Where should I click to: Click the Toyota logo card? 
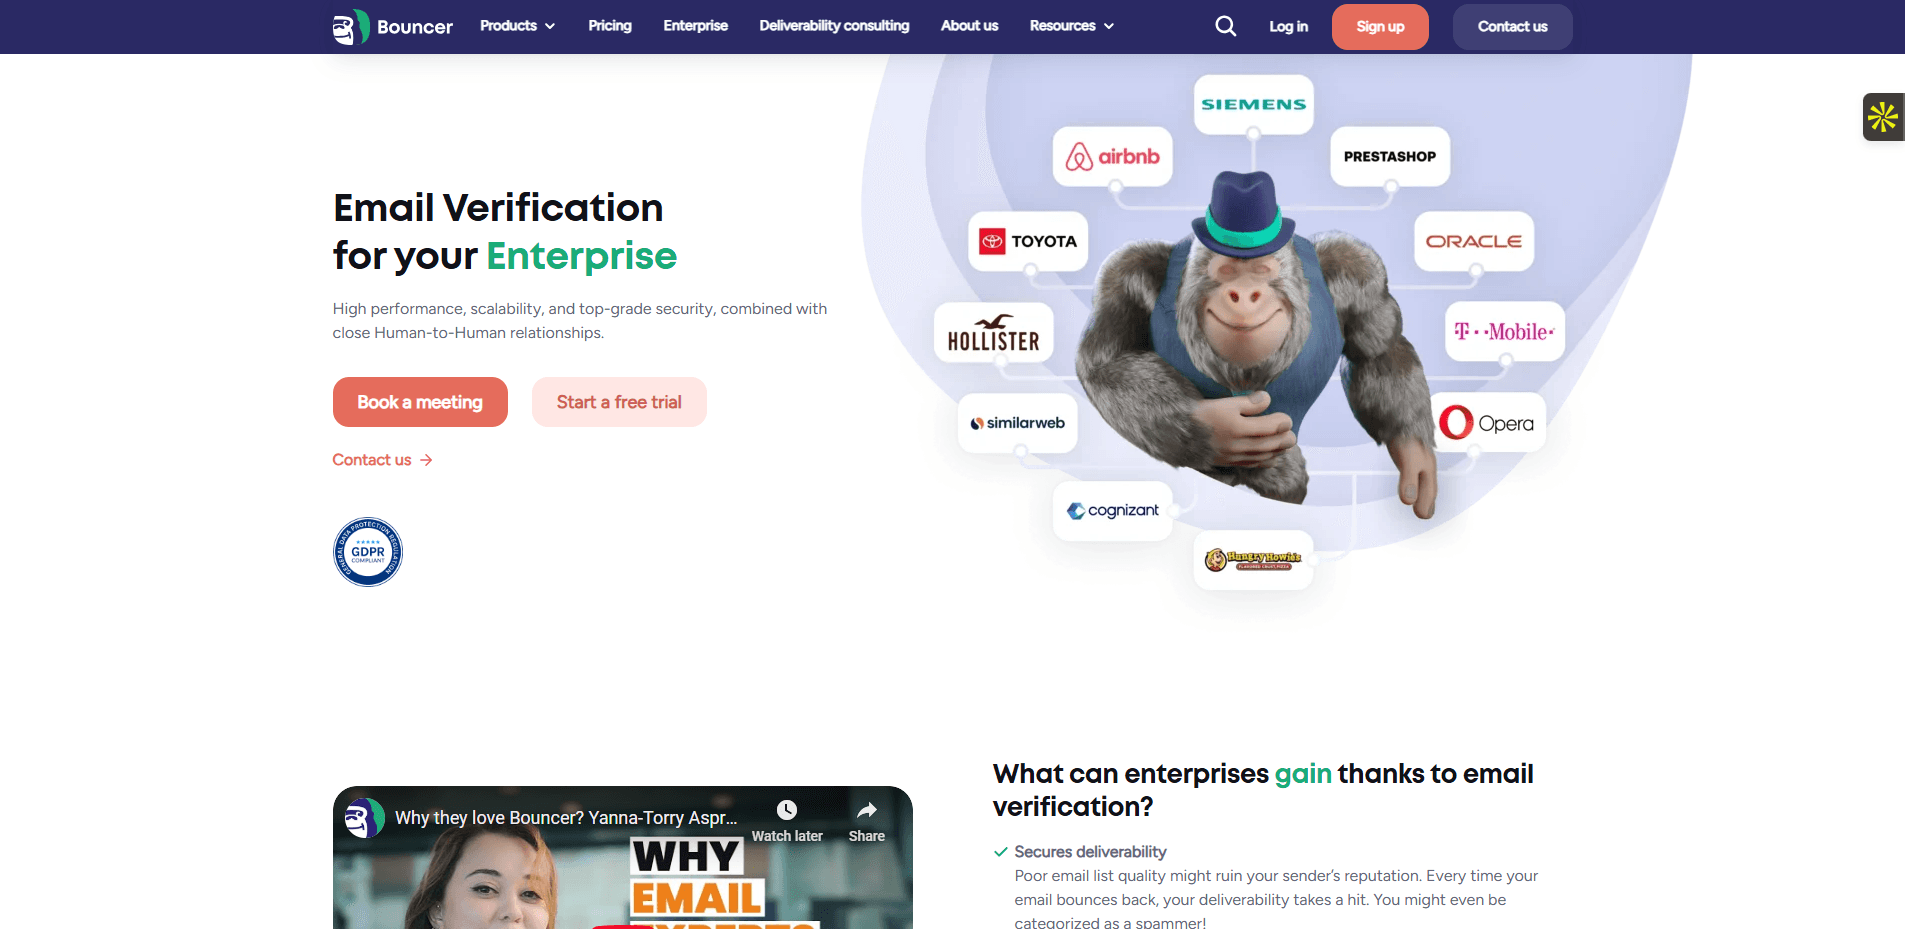(x=1028, y=241)
